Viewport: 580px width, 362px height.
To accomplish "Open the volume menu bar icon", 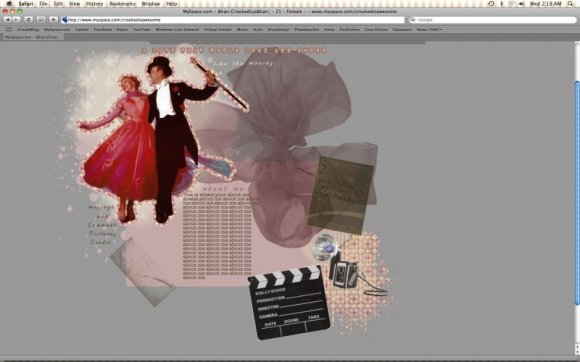I will tap(522, 4).
